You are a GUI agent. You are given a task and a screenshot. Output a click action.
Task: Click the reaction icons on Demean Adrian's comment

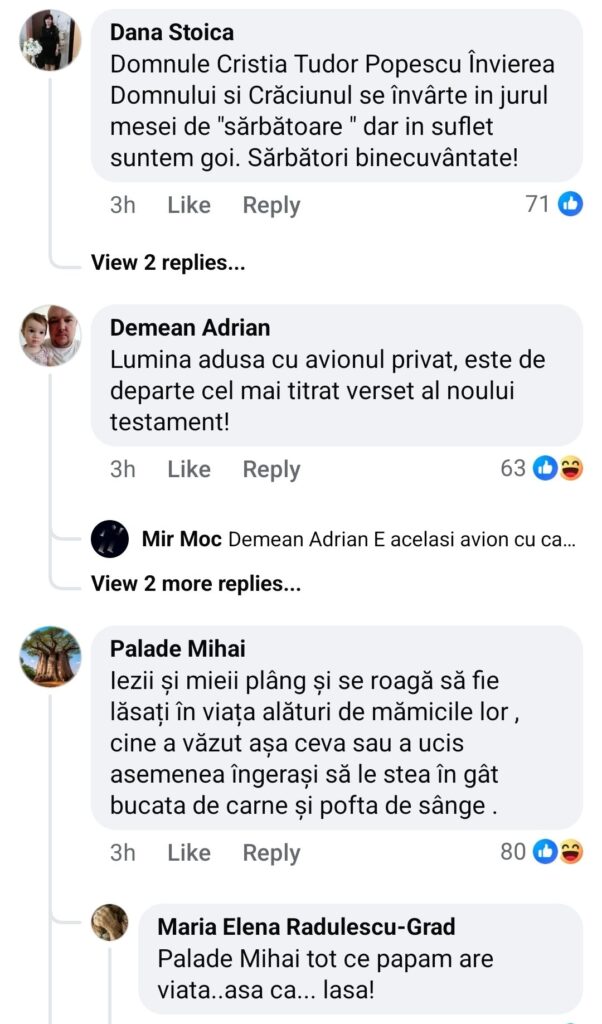(557, 468)
